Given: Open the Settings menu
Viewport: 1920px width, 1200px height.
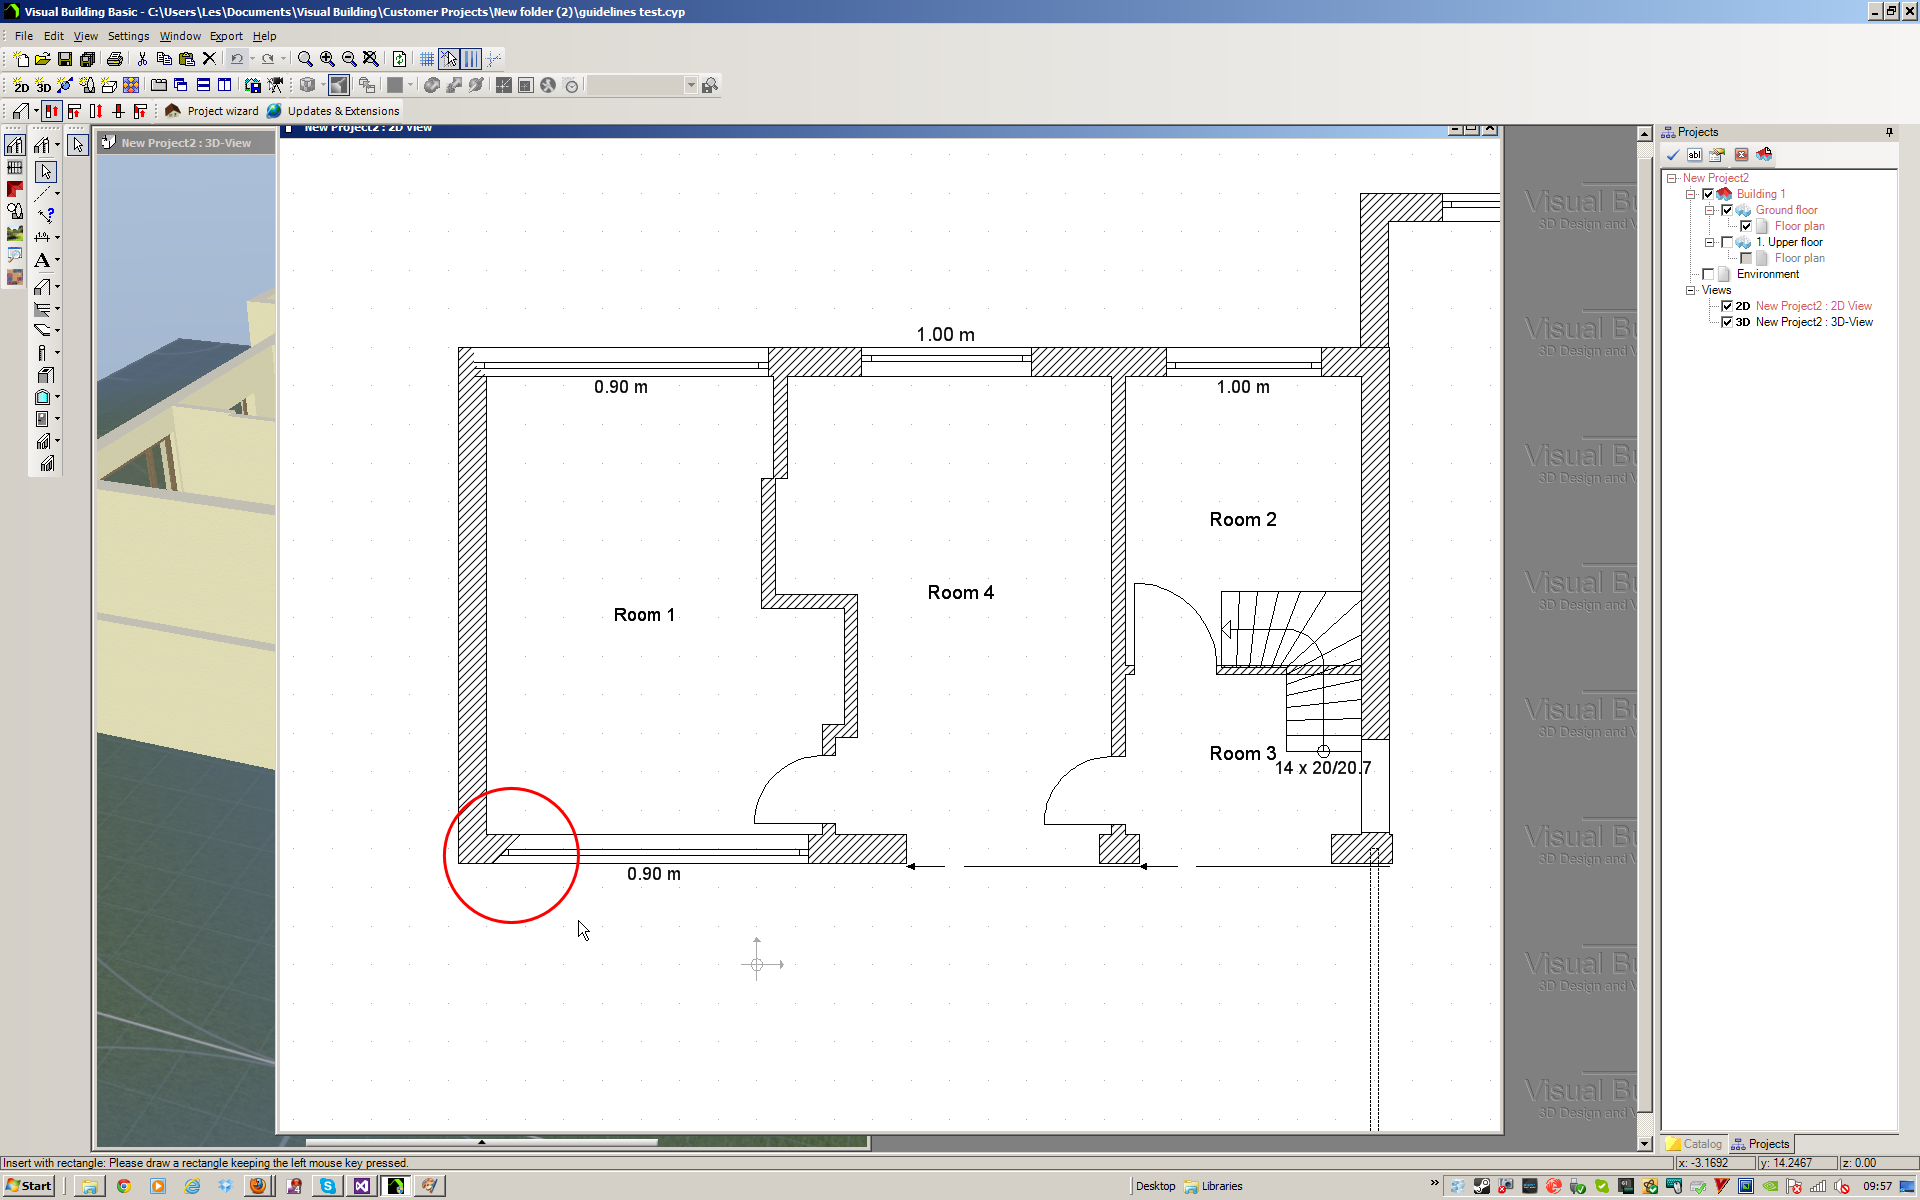Looking at the screenshot, I should click(x=129, y=36).
